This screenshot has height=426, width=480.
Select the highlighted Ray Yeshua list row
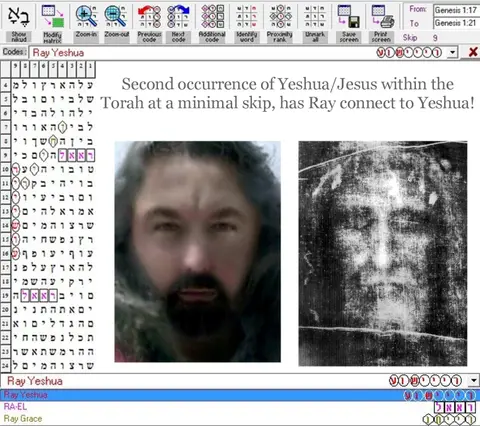coord(240,395)
